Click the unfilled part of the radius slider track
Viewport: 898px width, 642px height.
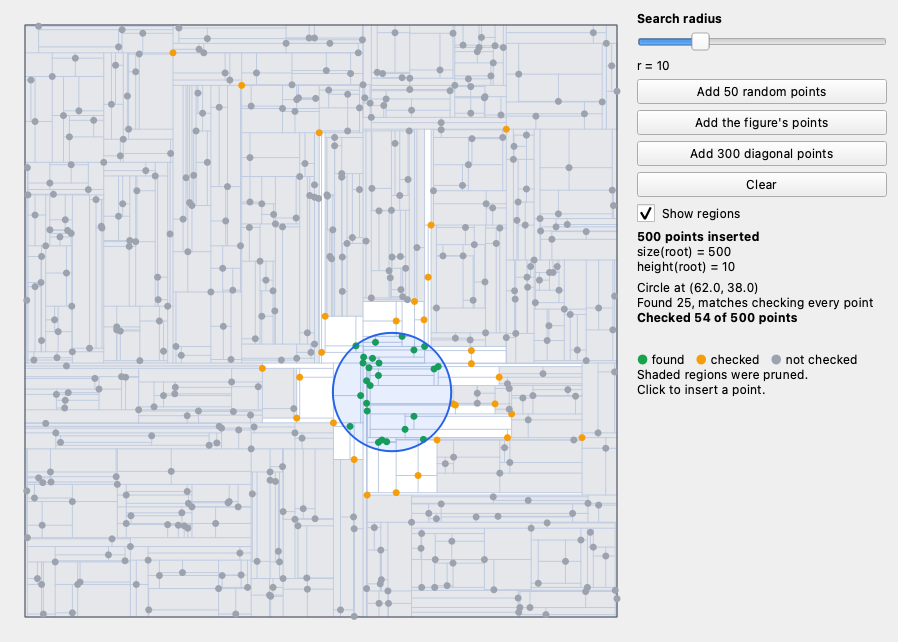(797, 41)
